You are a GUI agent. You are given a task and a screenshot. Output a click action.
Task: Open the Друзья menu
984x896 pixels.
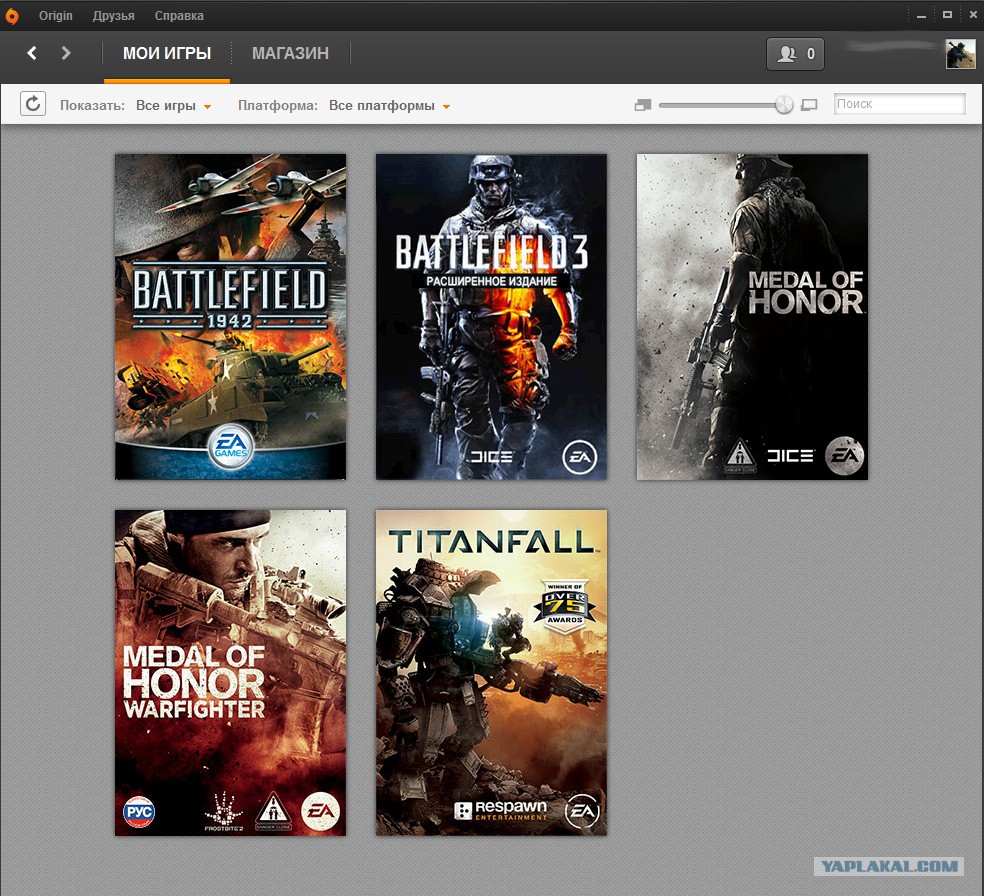pos(113,16)
